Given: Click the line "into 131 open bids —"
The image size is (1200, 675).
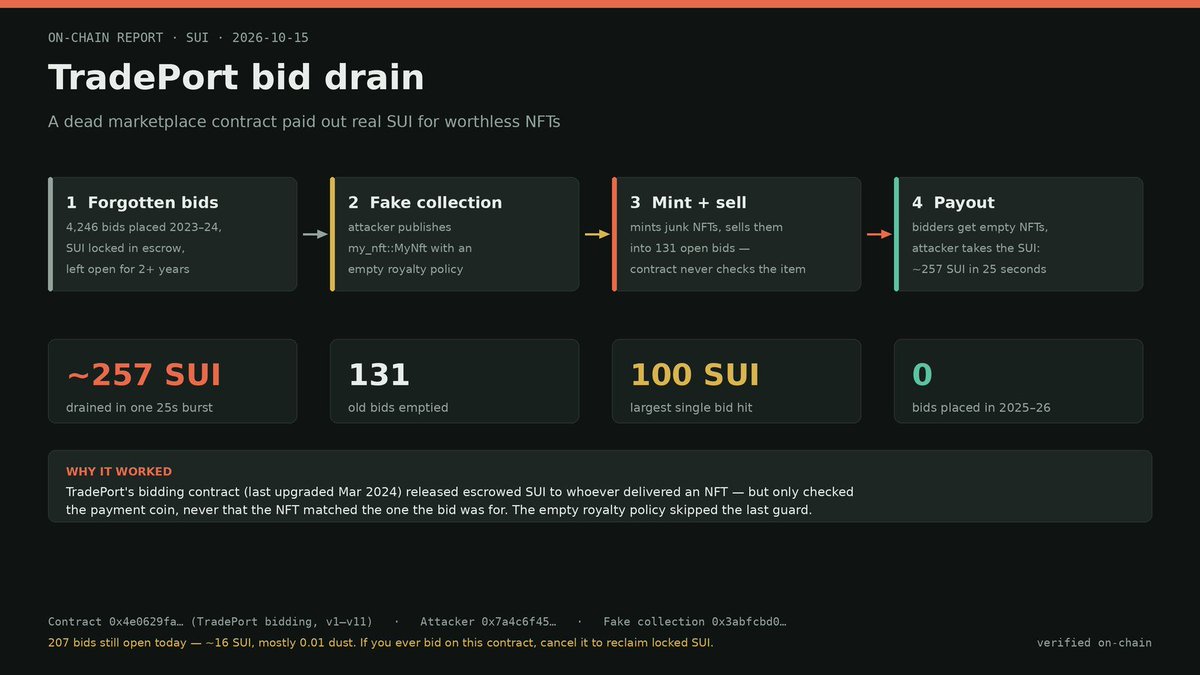Looking at the screenshot, I should coord(690,248).
